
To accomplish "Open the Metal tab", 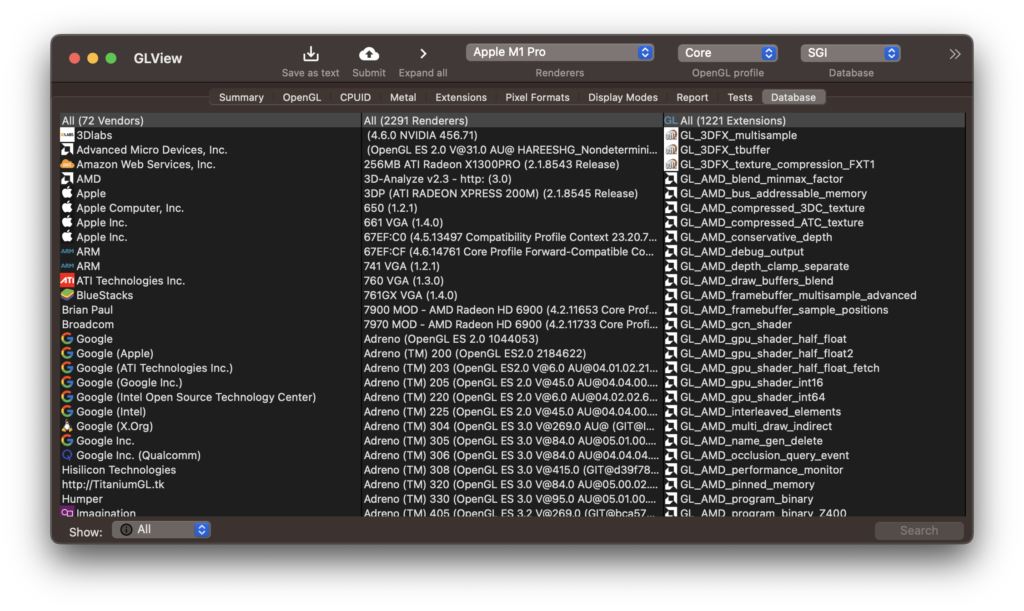I will [x=403, y=97].
